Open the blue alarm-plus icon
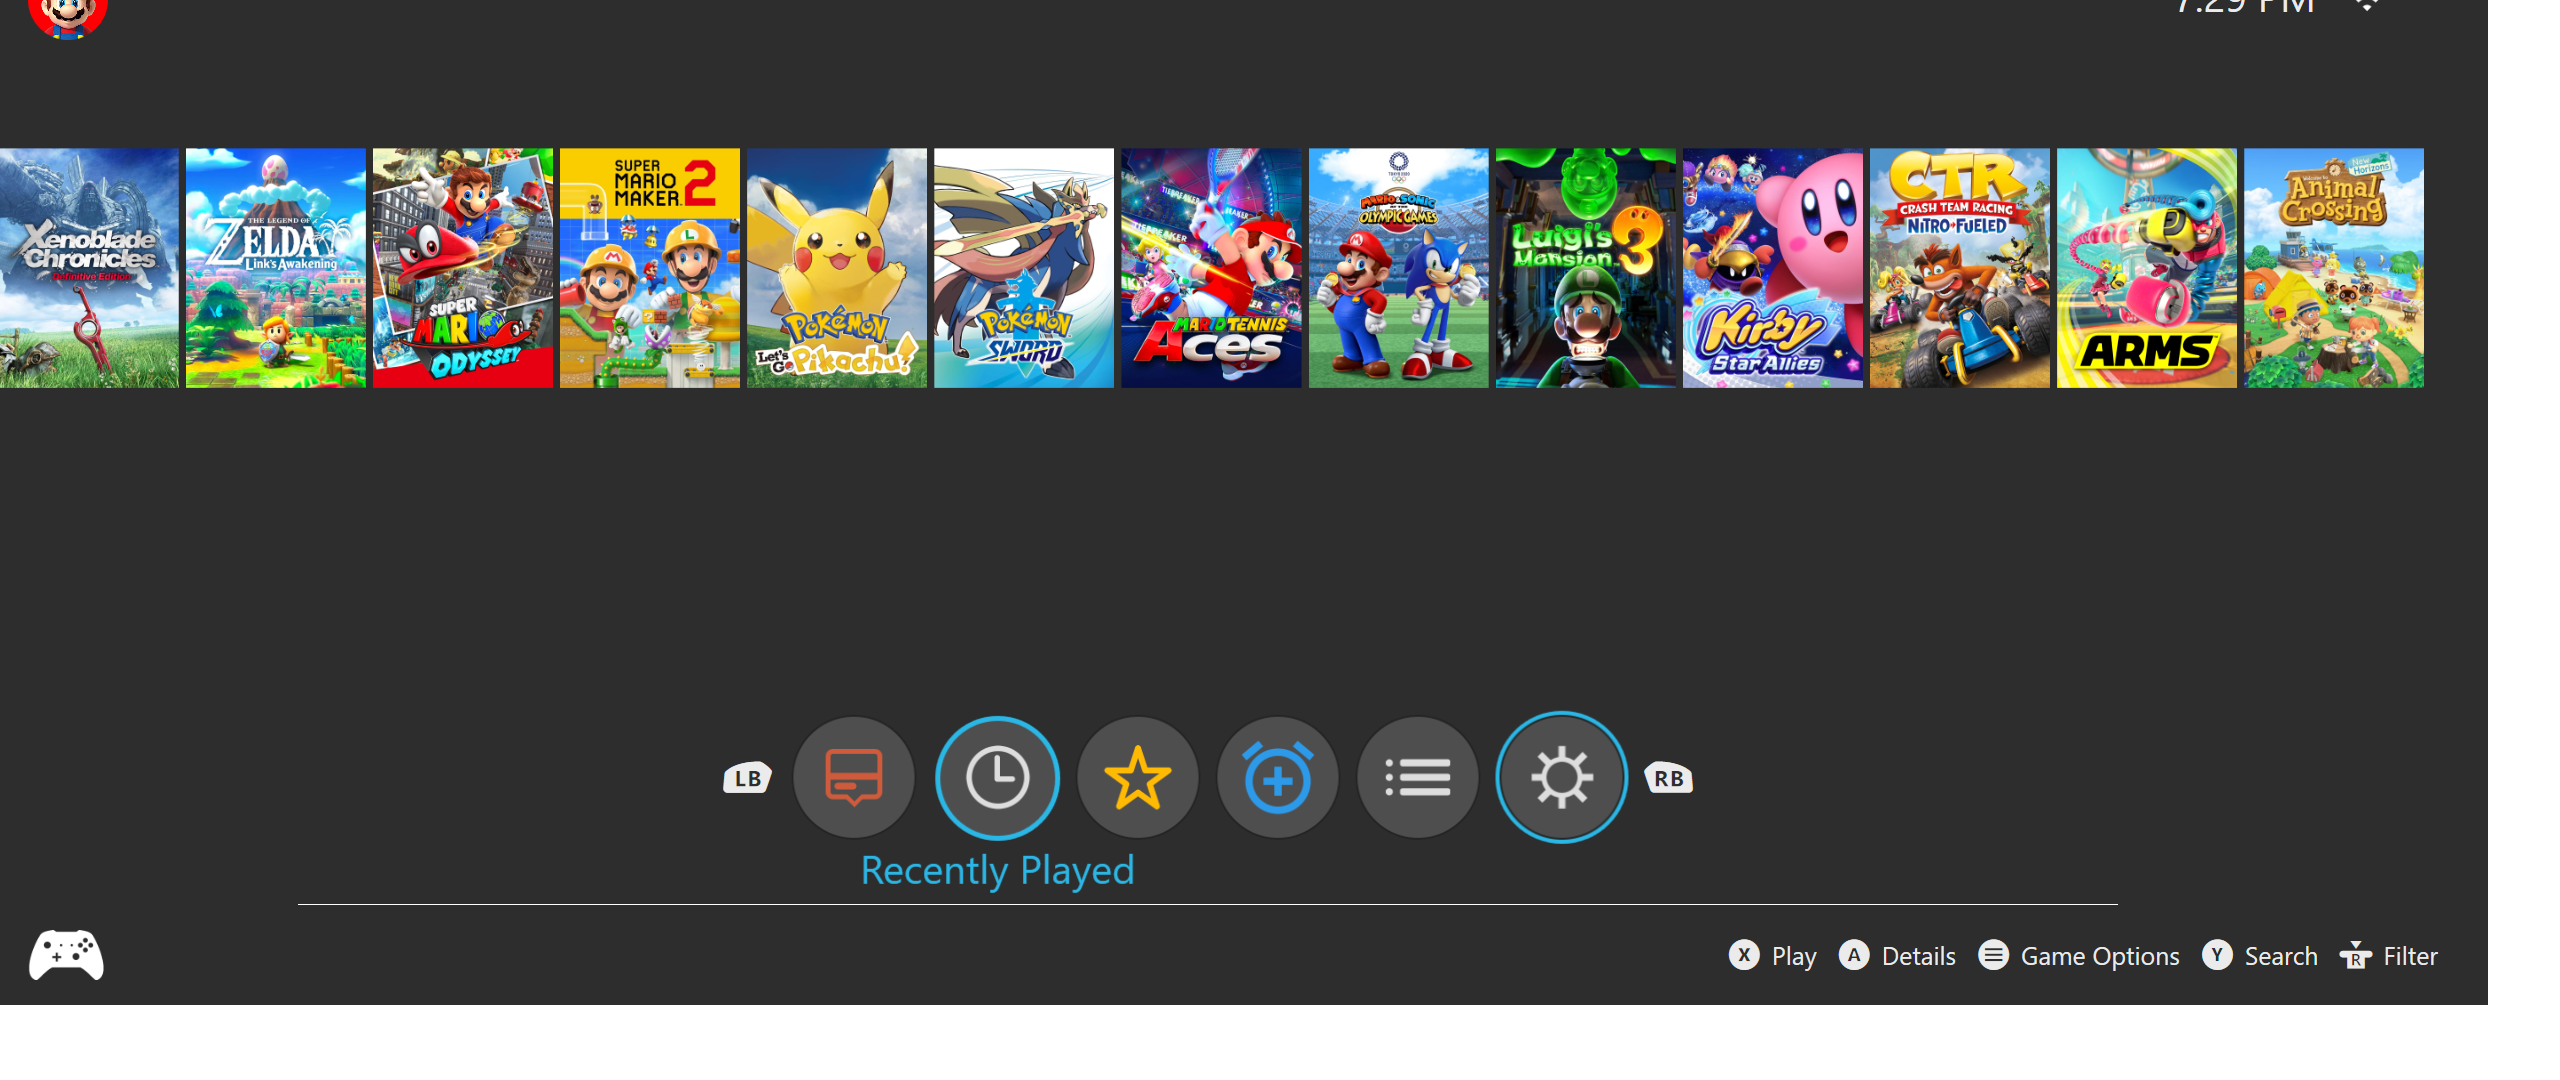This screenshot has width=2560, height=1080. click(1277, 778)
